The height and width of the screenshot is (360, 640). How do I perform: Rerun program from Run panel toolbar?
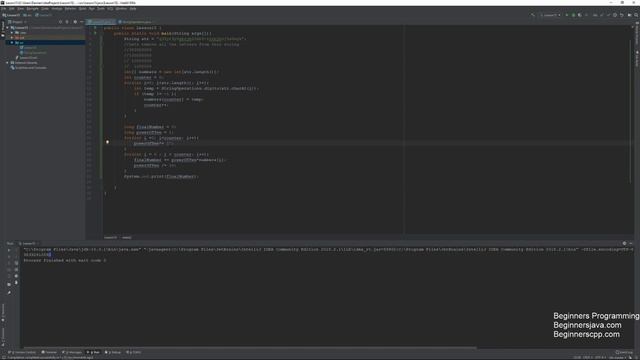click(9, 250)
